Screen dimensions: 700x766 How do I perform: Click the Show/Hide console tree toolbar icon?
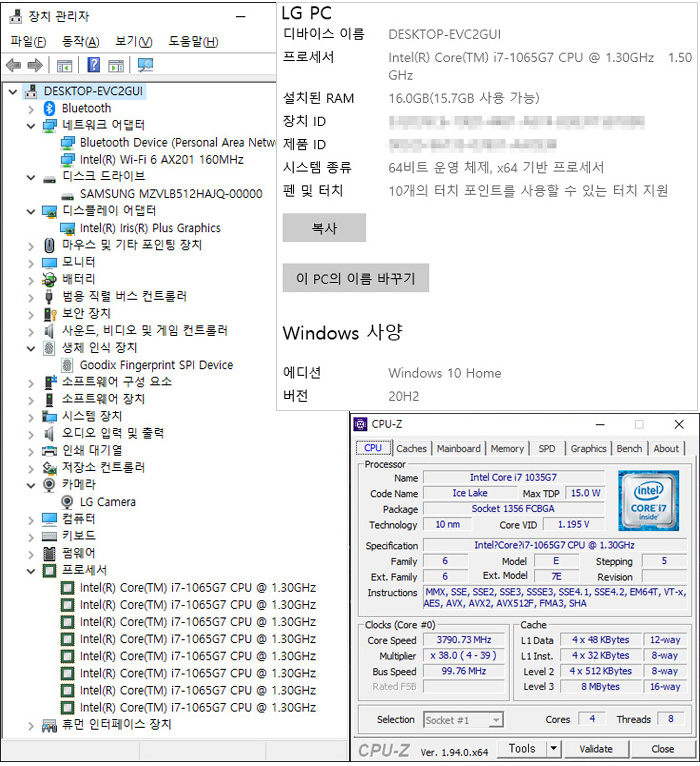click(64, 65)
